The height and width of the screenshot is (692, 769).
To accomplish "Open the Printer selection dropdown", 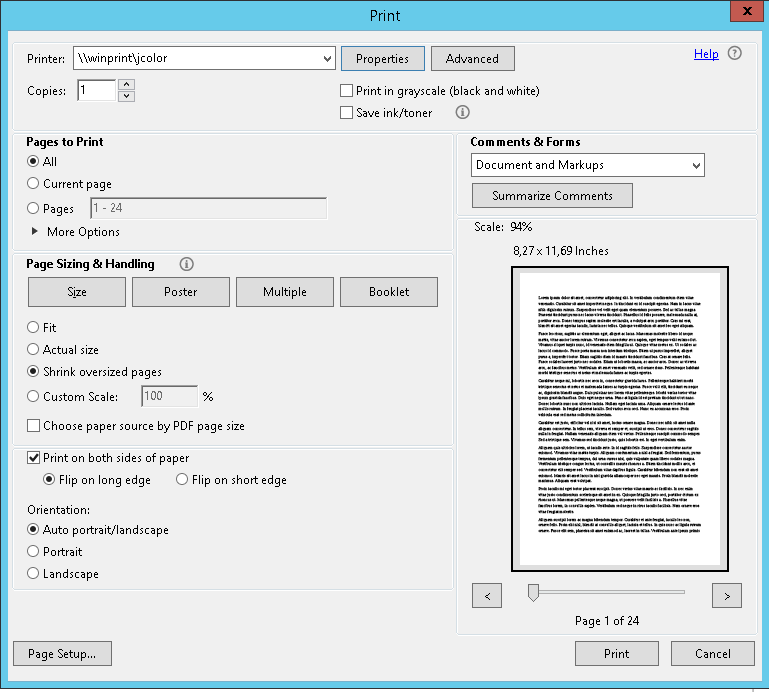I will click(x=327, y=59).
